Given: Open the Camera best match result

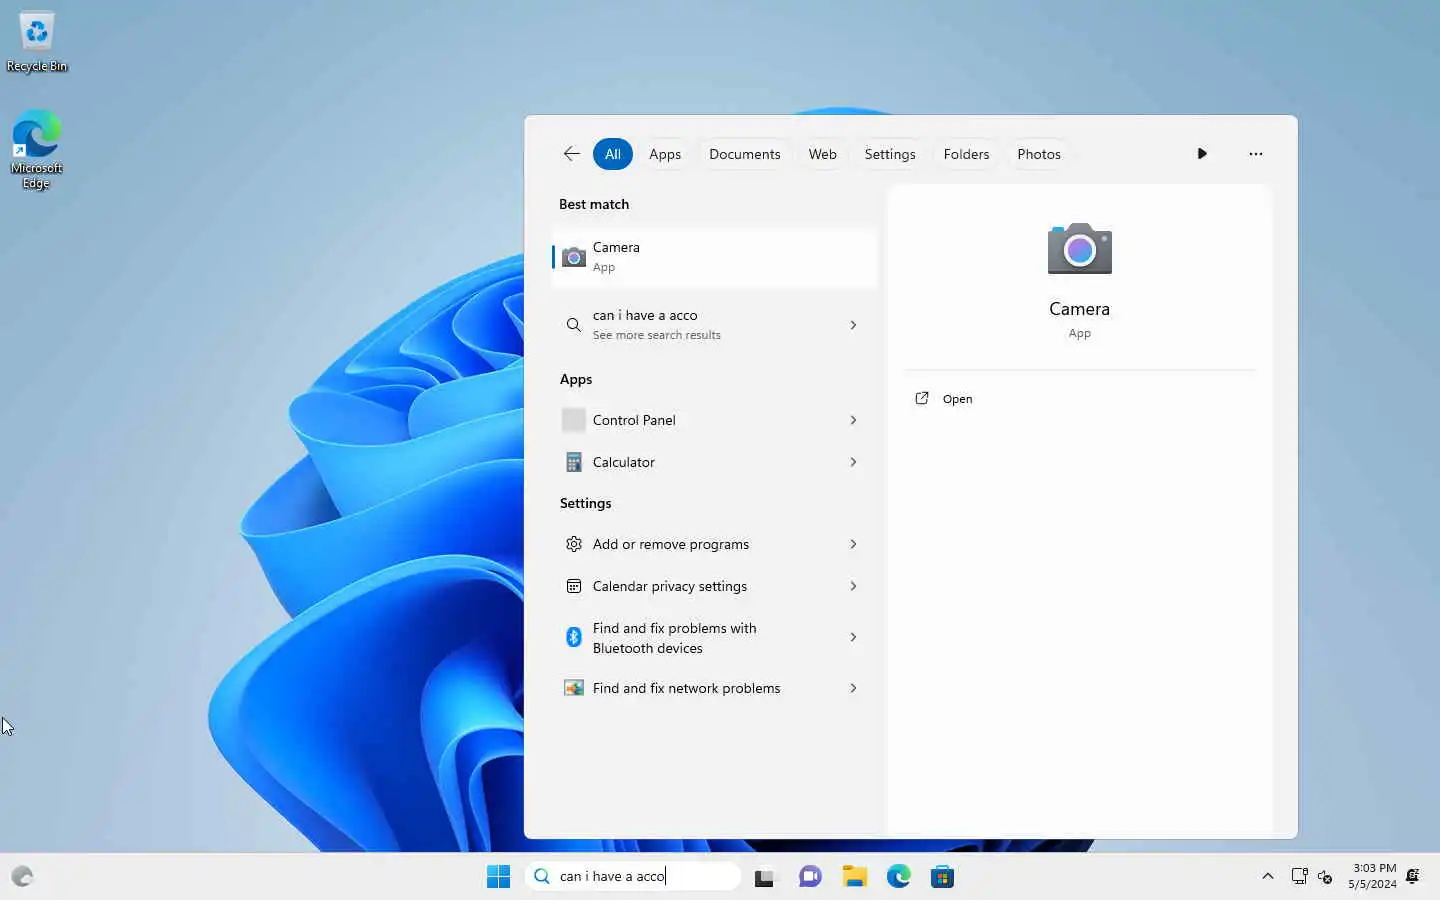Looking at the screenshot, I should (x=714, y=257).
